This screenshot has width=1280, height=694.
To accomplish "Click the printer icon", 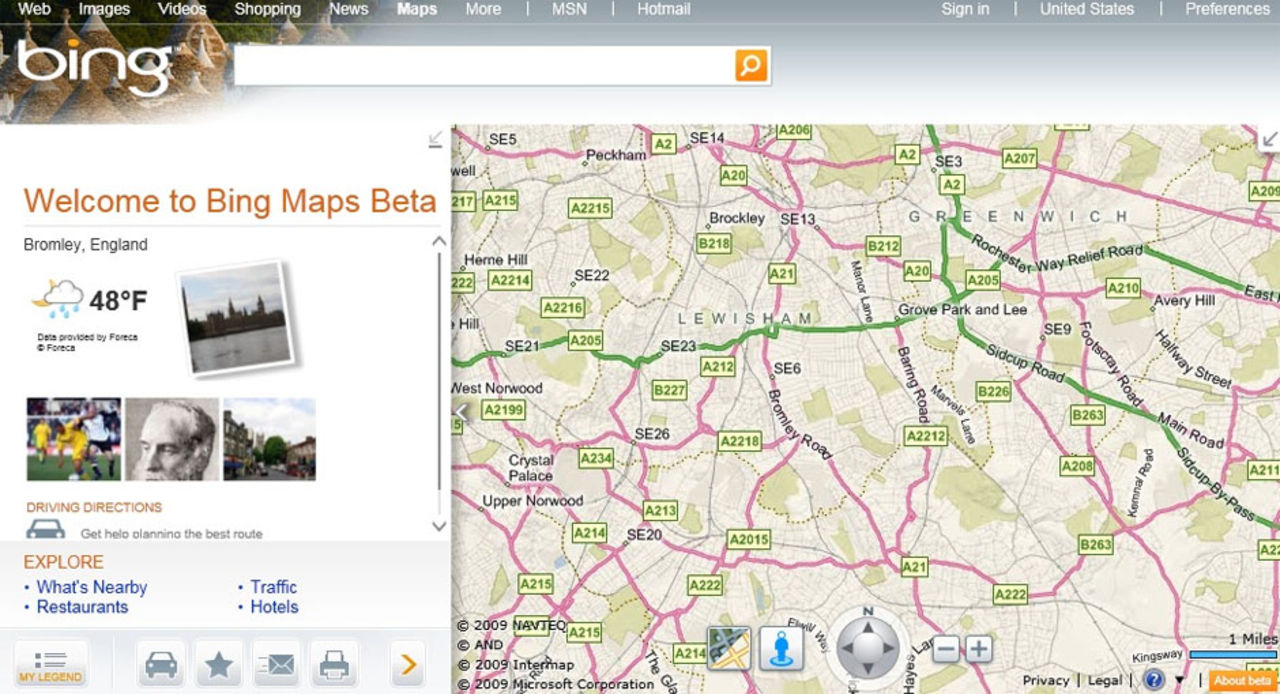I will (334, 665).
